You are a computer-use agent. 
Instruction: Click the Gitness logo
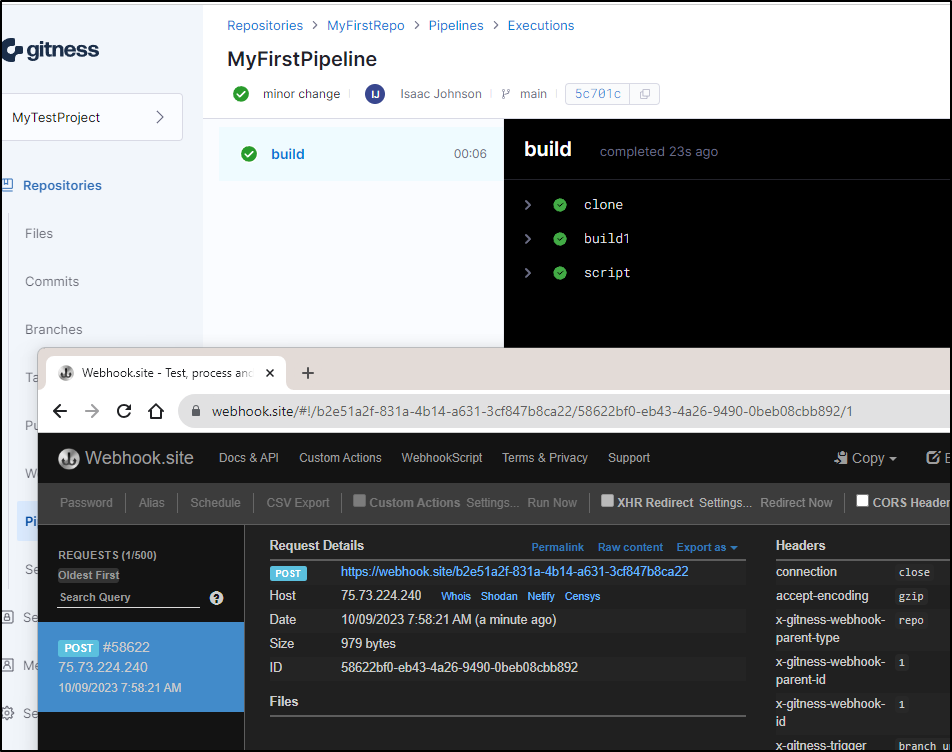point(51,50)
